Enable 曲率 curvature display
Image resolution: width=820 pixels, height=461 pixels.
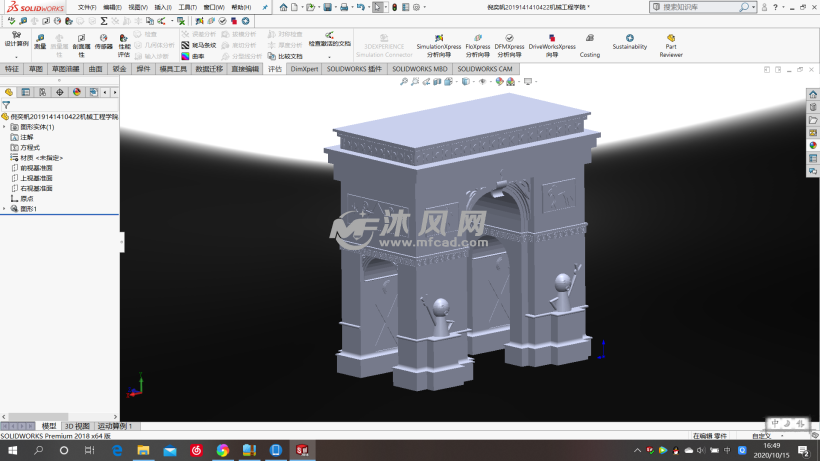[x=193, y=56]
